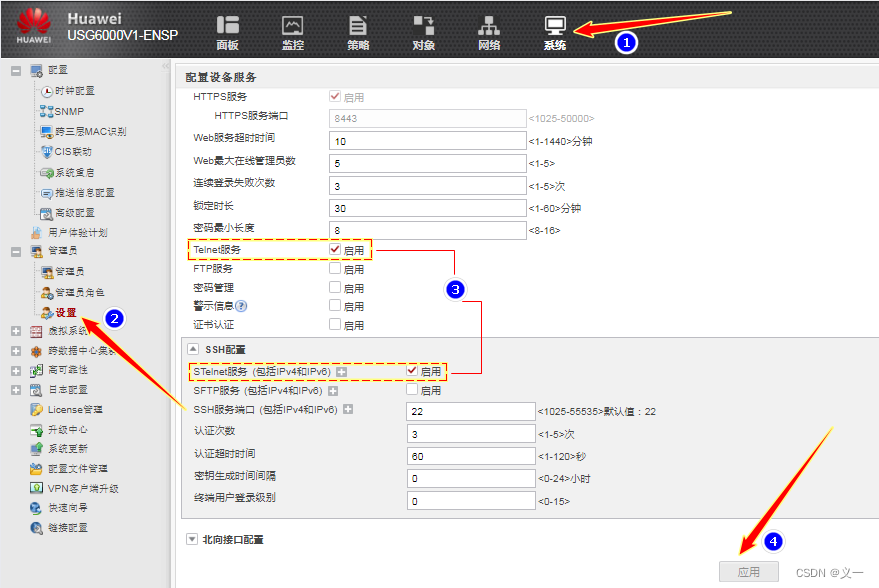Image resolution: width=879 pixels, height=588 pixels.
Task: Click the 推送信息配置 icon
Action: click(47, 193)
